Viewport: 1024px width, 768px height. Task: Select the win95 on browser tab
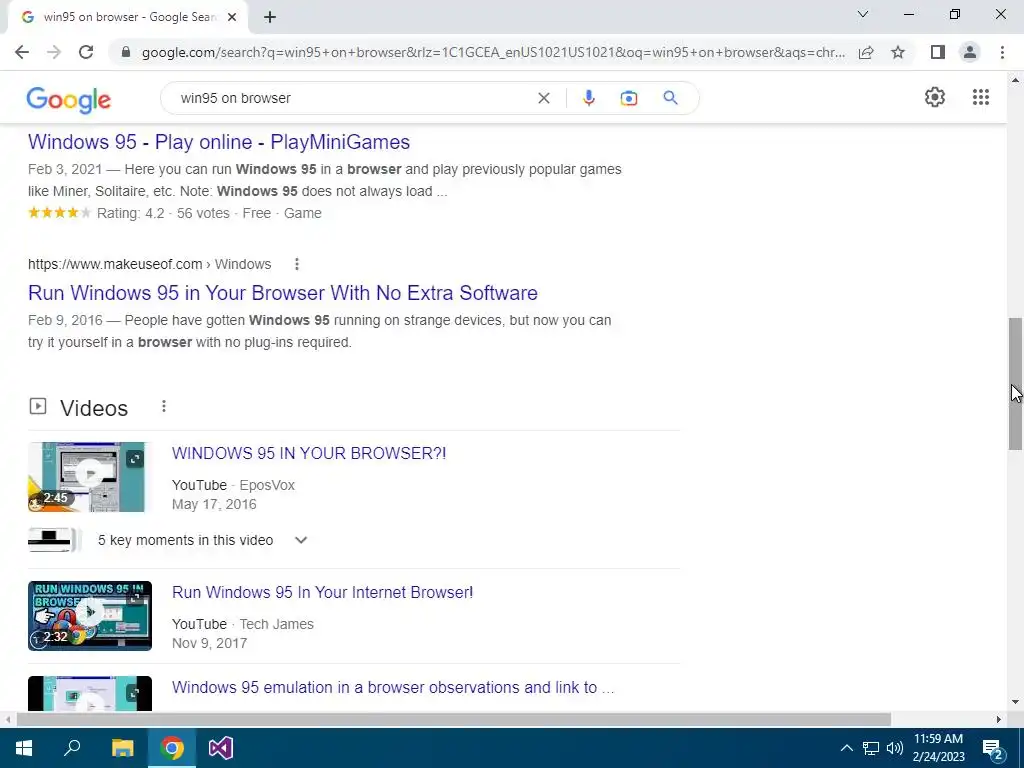click(x=129, y=18)
